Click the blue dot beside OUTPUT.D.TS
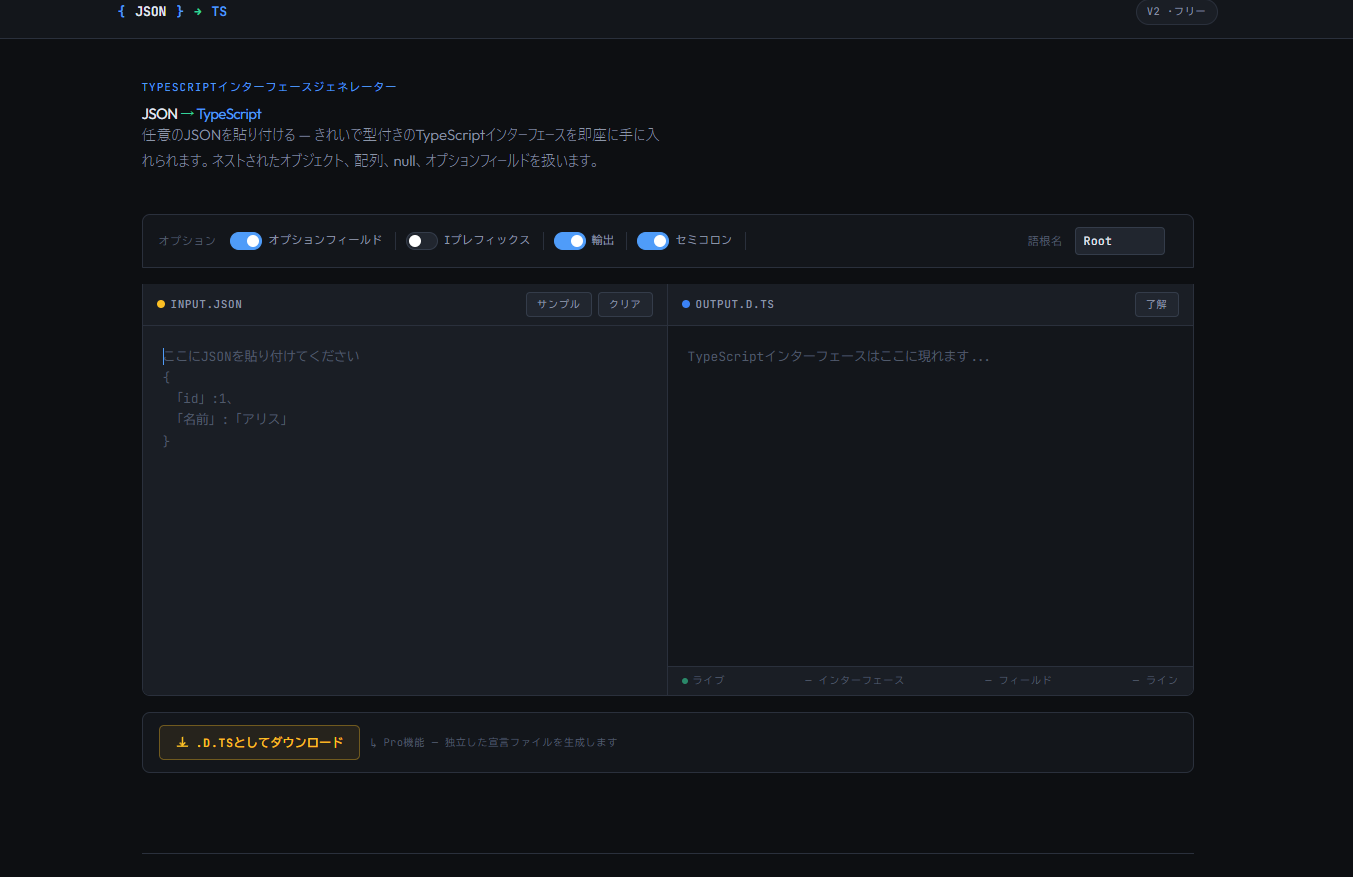This screenshot has height=877, width=1353. tap(686, 304)
